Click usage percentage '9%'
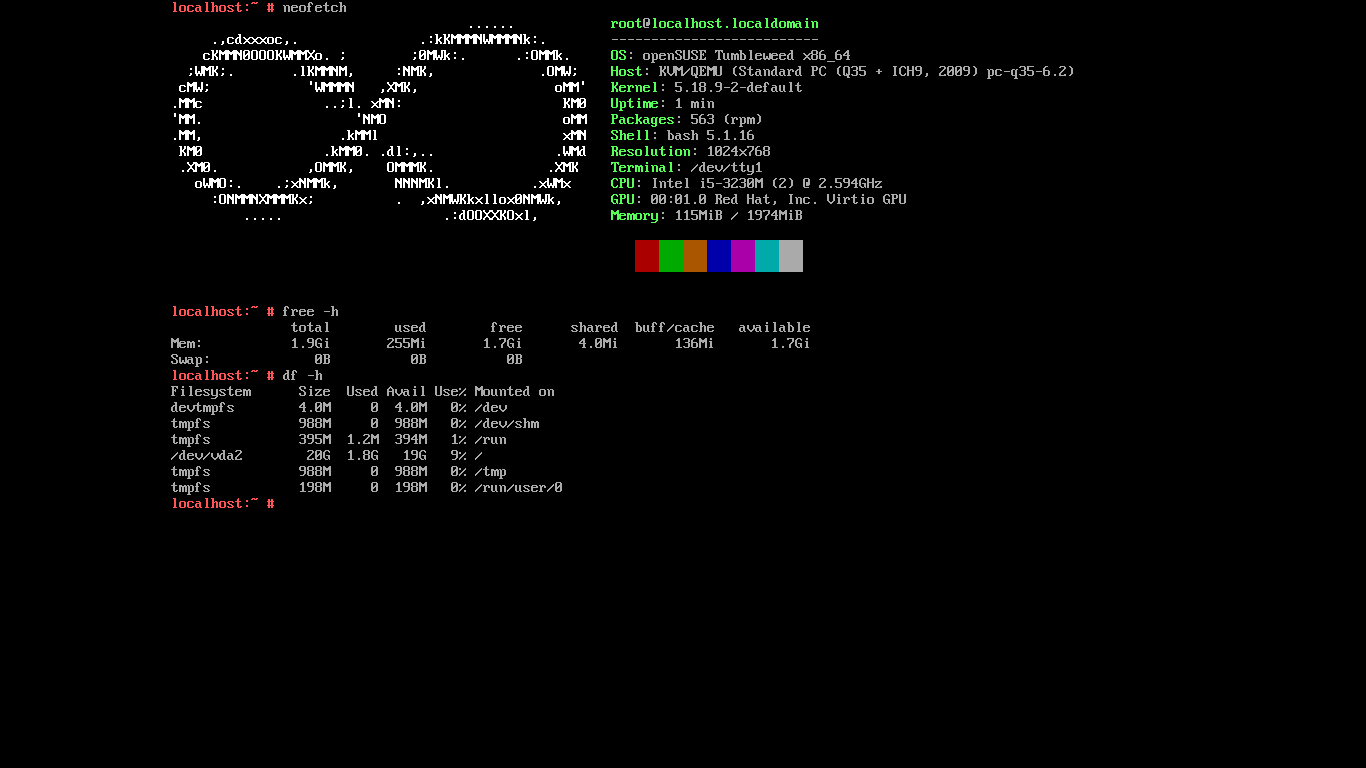The width and height of the screenshot is (1366, 768). [459, 456]
